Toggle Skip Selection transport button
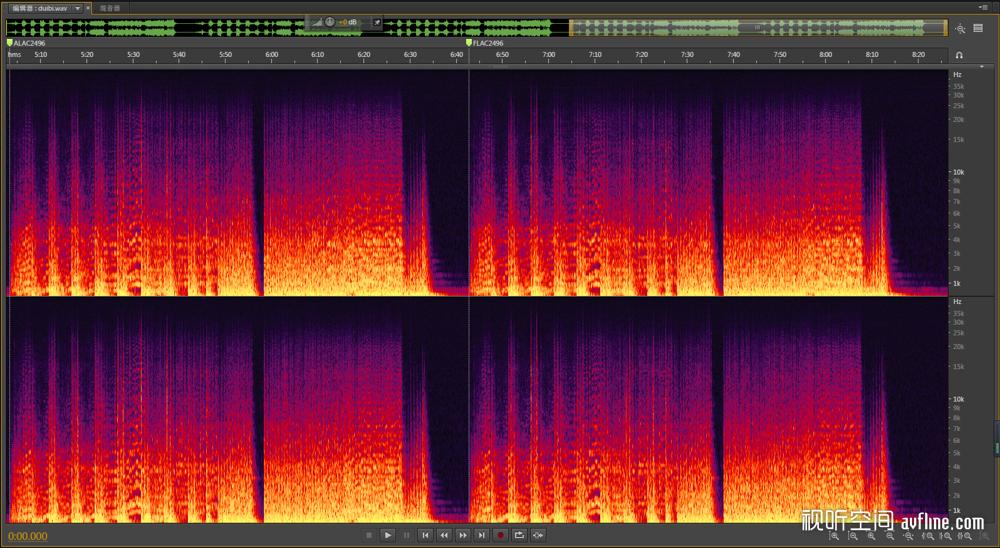Image resolution: width=1000 pixels, height=548 pixels. [x=538, y=535]
